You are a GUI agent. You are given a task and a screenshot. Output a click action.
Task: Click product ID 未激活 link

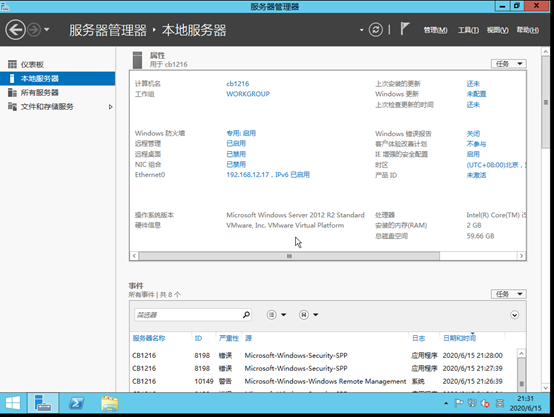[476, 175]
